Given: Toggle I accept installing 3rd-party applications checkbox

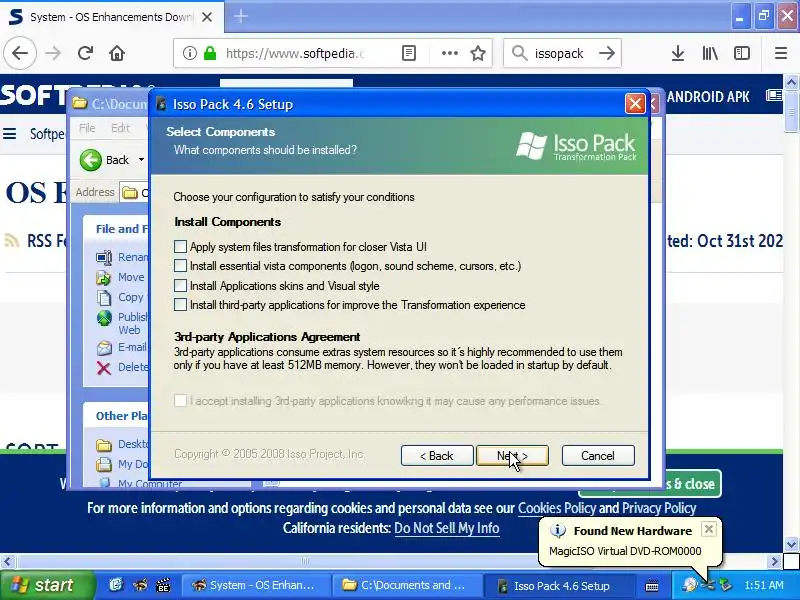Looking at the screenshot, I should [x=180, y=401].
